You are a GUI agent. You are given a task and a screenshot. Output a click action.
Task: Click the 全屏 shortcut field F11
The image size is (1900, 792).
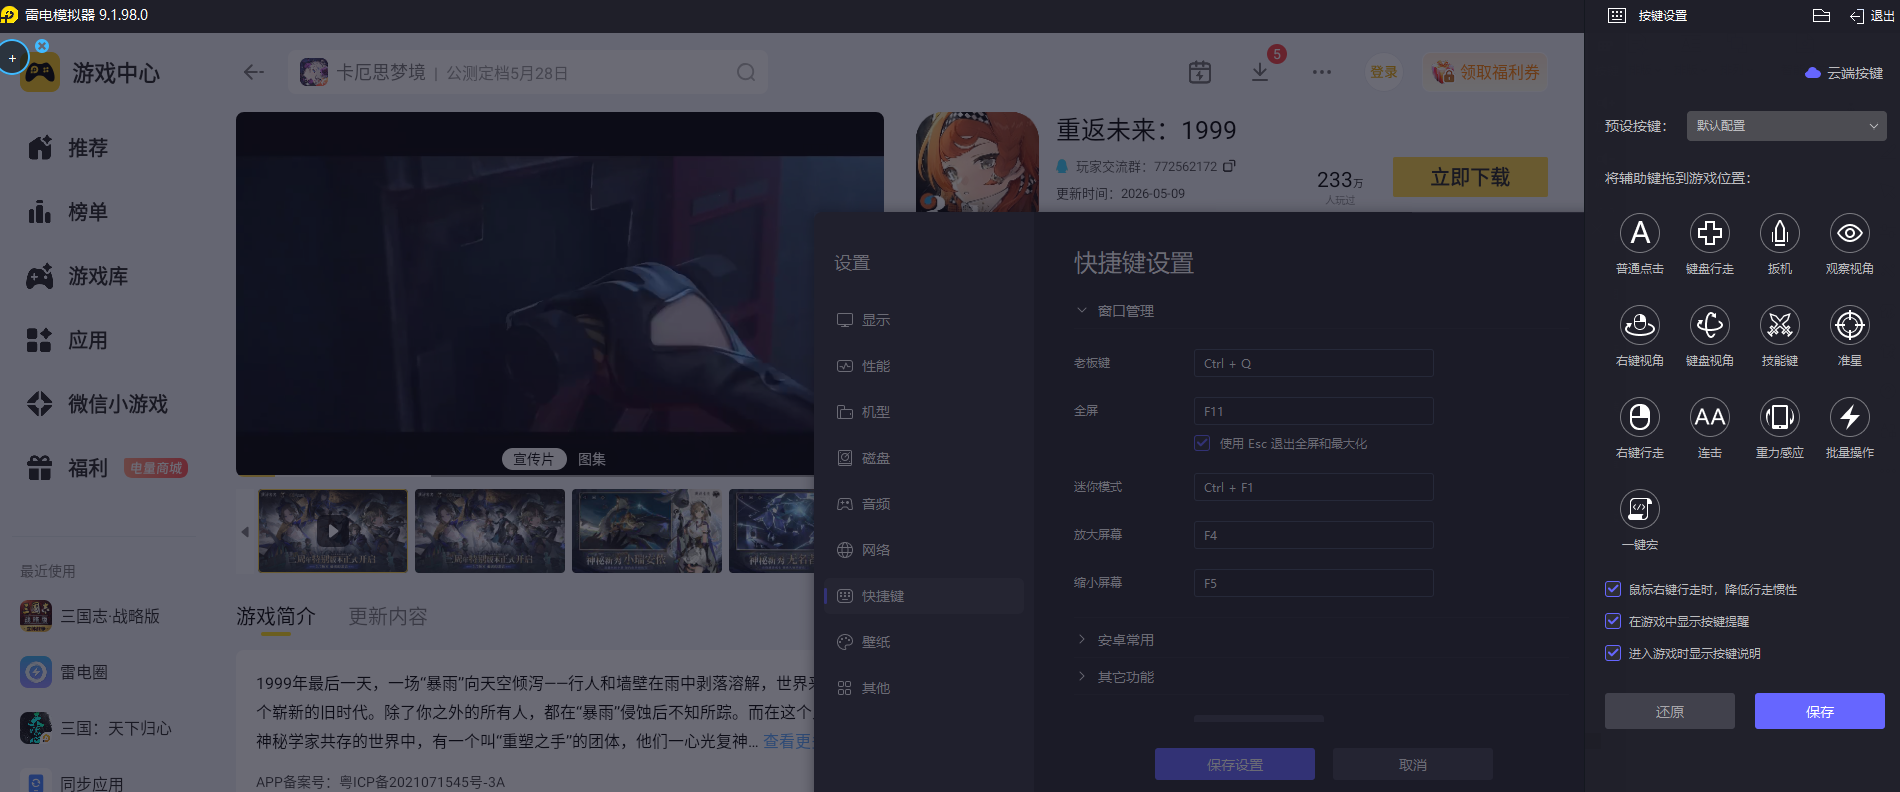click(1313, 411)
